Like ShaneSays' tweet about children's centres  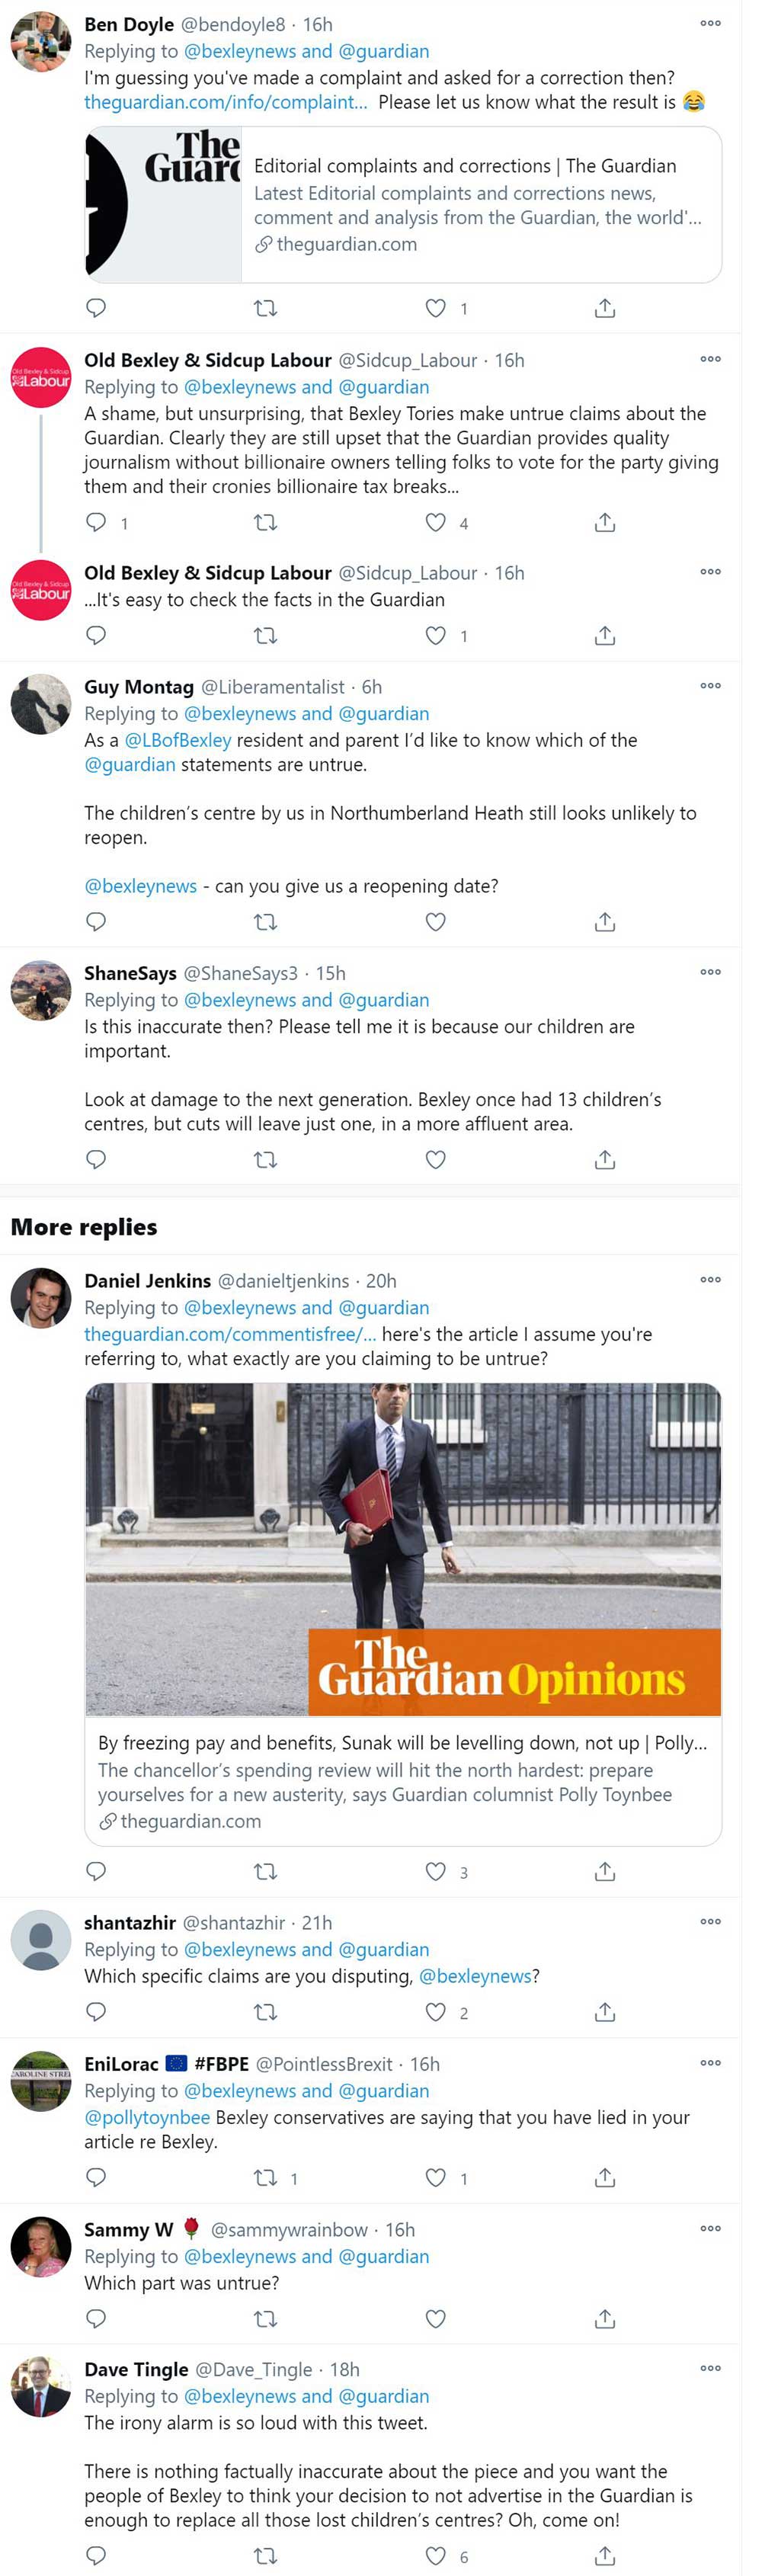pyautogui.click(x=435, y=1159)
